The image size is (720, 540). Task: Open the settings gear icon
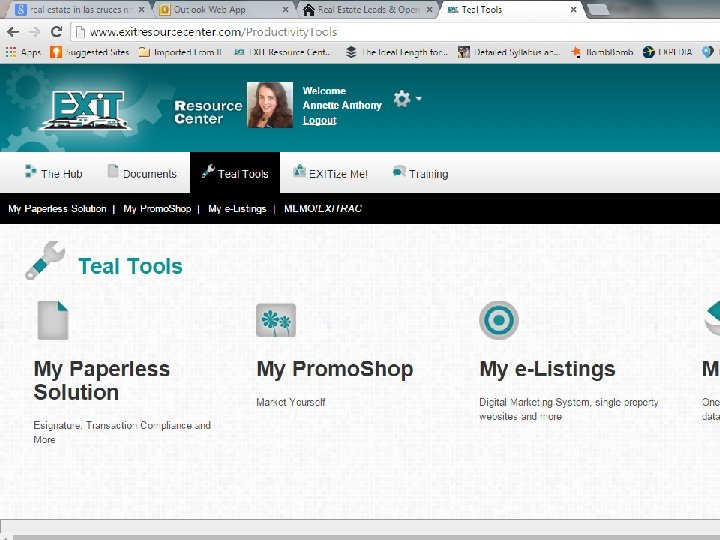point(402,99)
